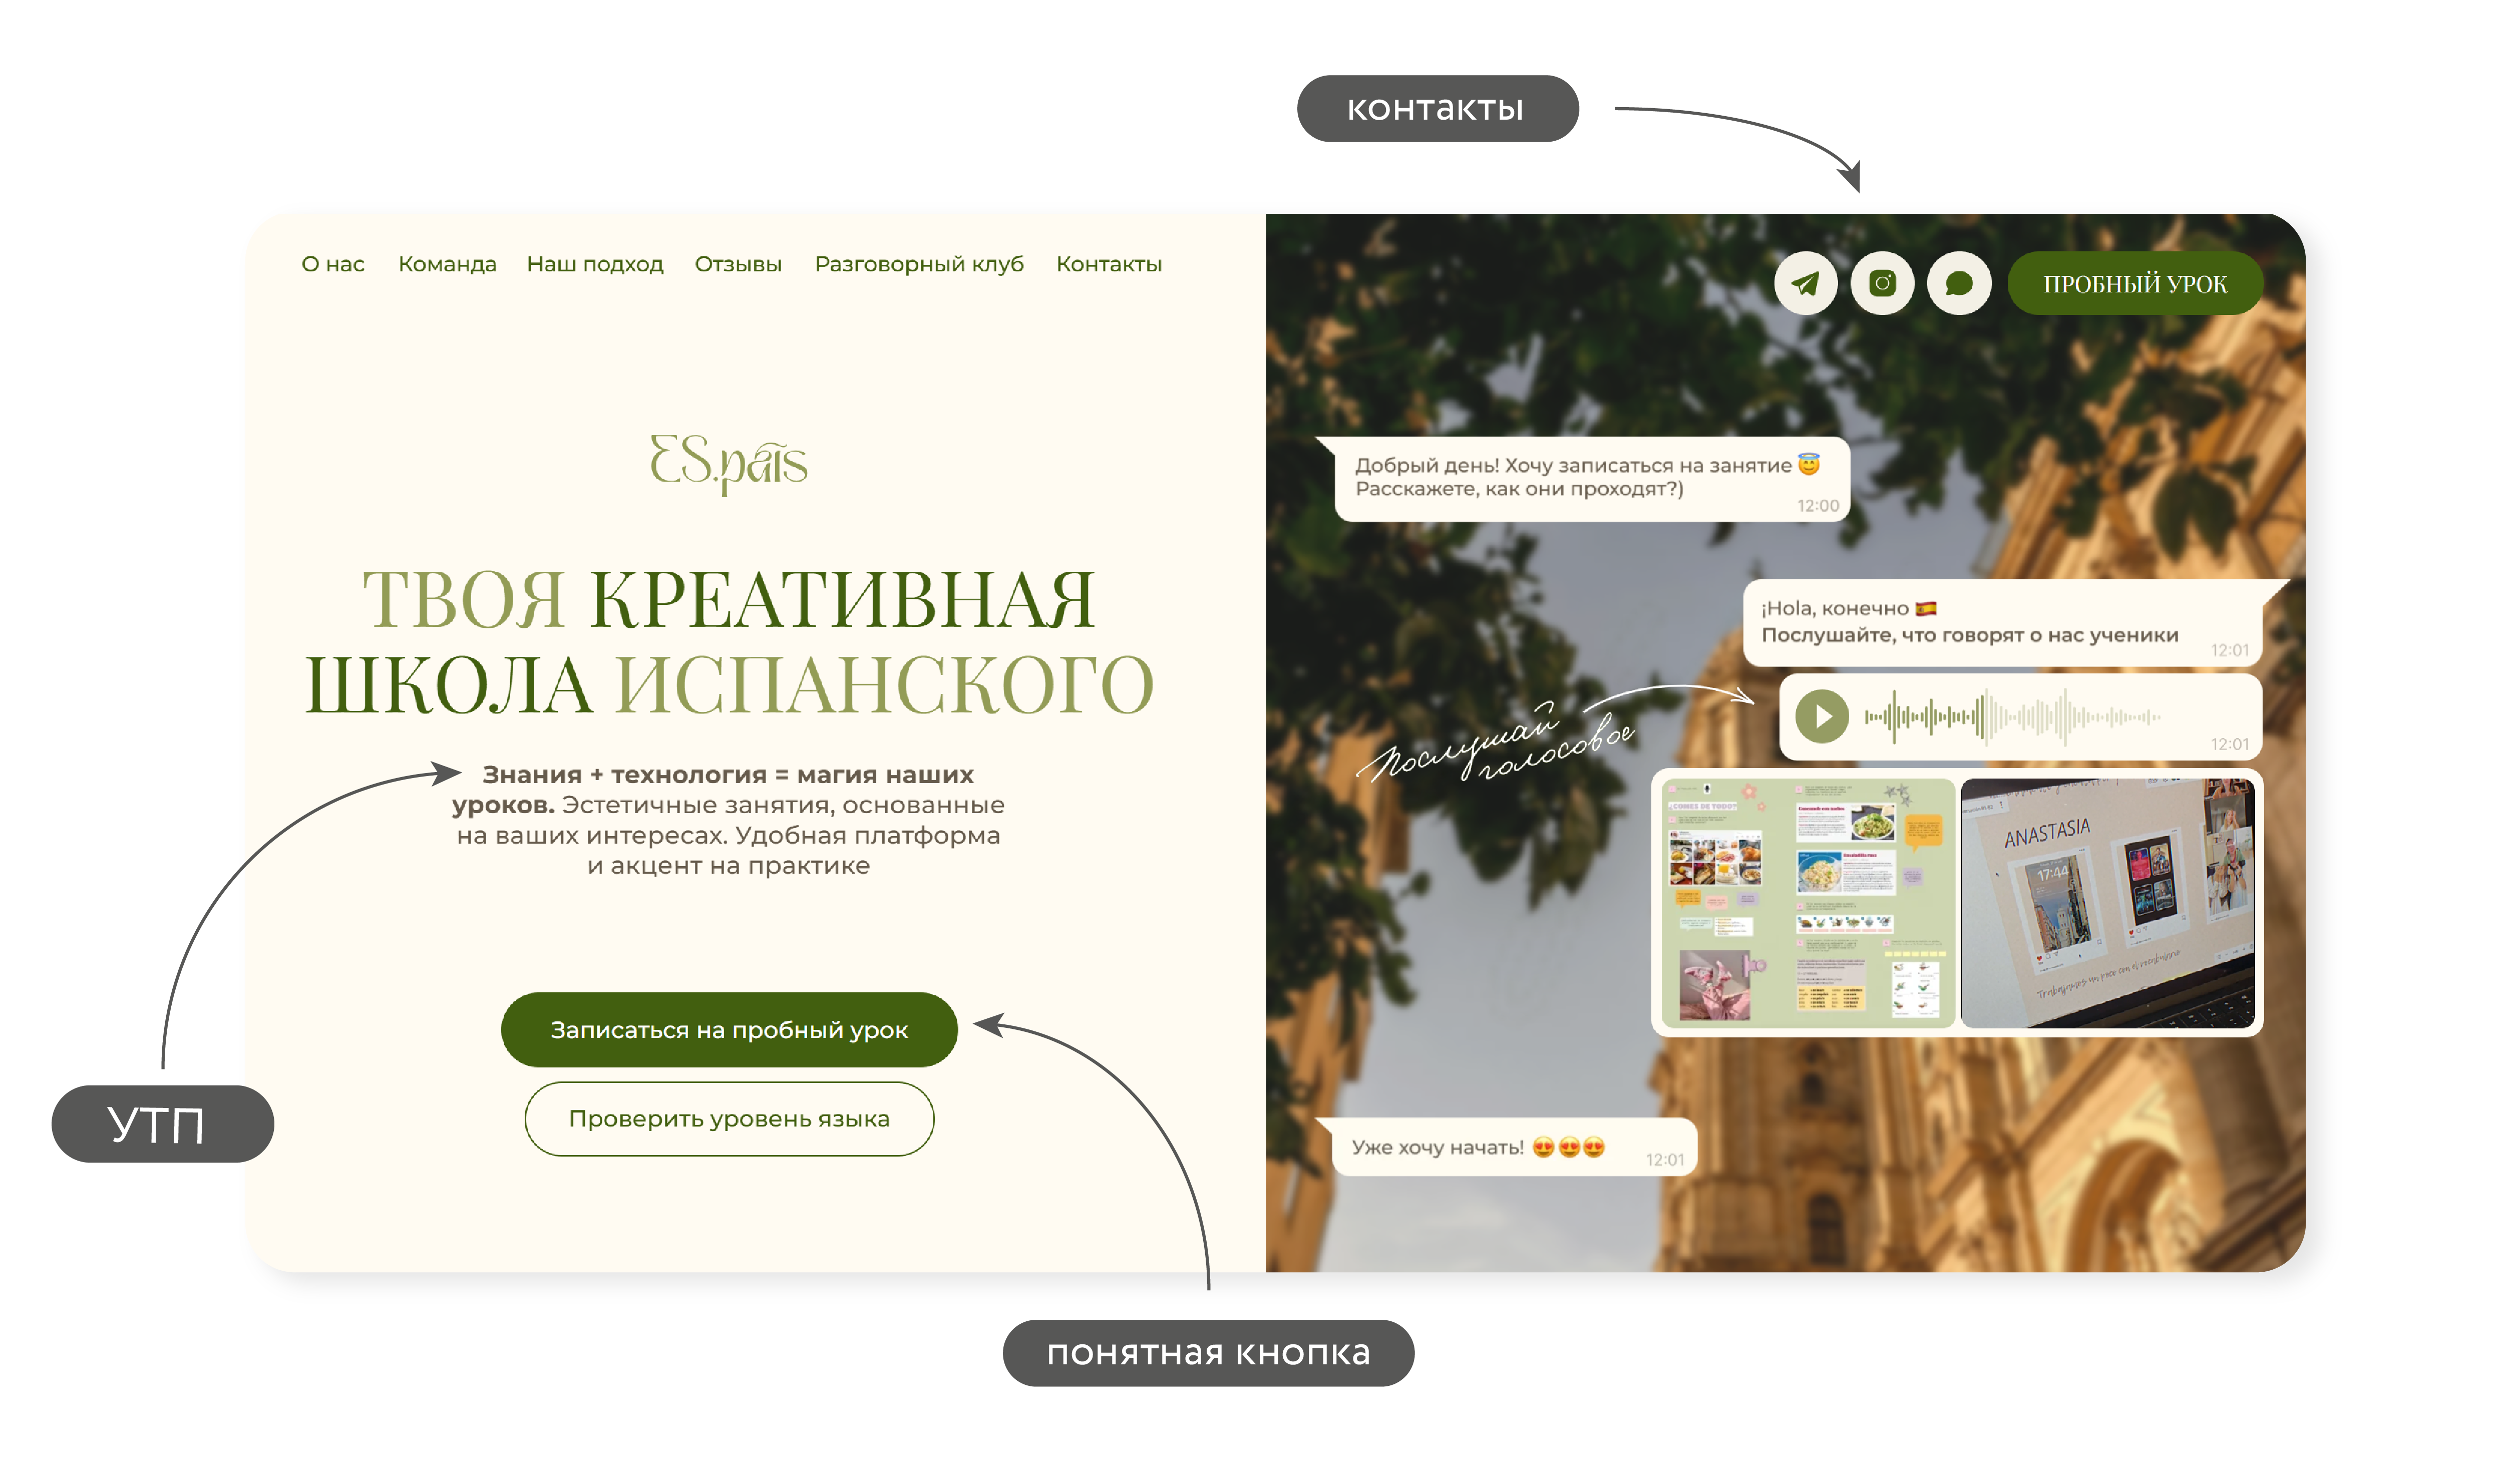The width and height of the screenshot is (2504, 1484).
Task: Open the green lesson materials thumbnail
Action: point(1807,903)
